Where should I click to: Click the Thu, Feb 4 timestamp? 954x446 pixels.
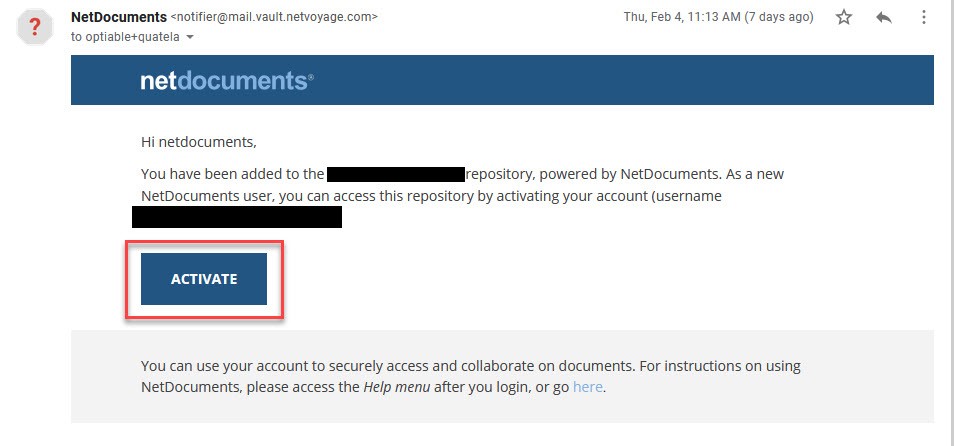[x=682, y=17]
